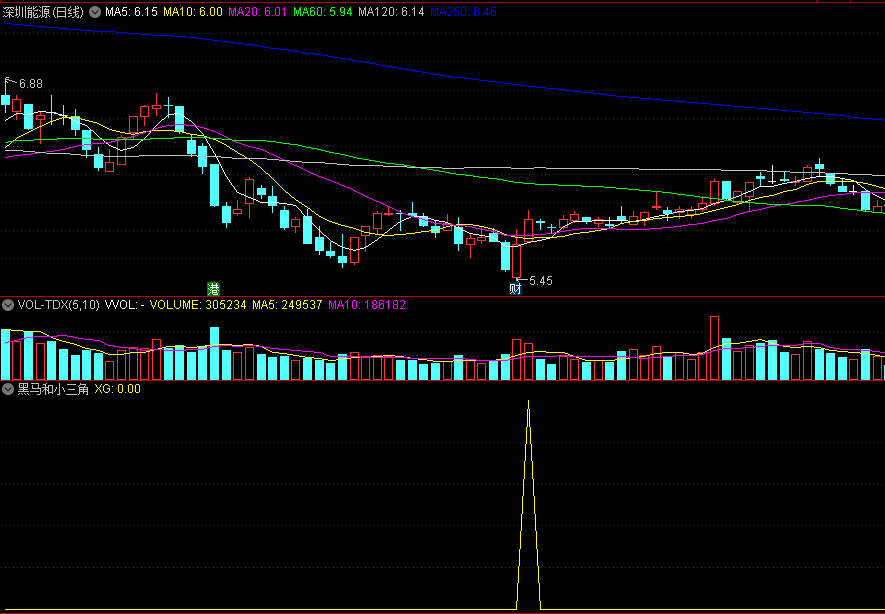Click the yellow XG signal spike peak
The height and width of the screenshot is (614, 885).
click(x=528, y=402)
